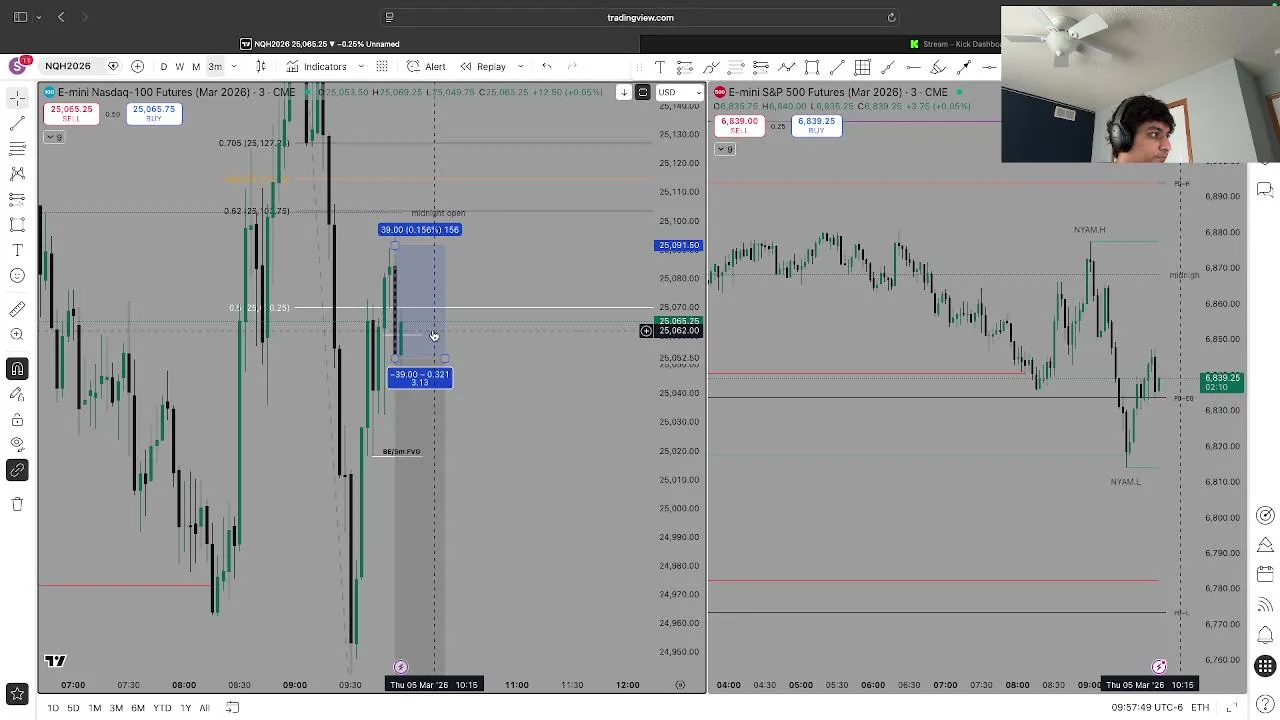Viewport: 1280px width, 720px height.
Task: Open the Indicators dialog
Action: pyautogui.click(x=316, y=66)
